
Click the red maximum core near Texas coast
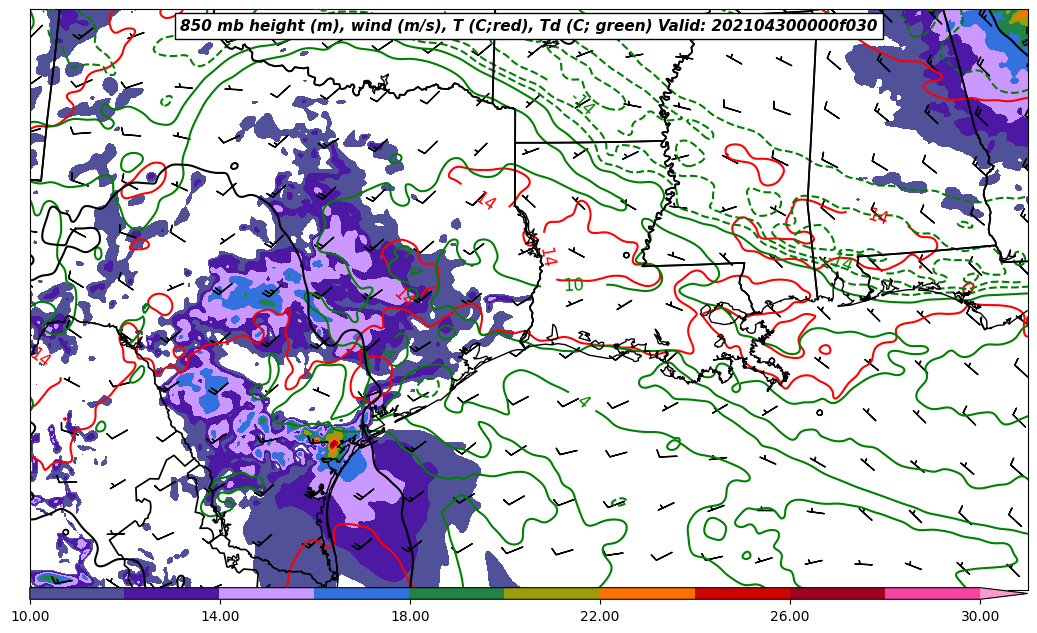[x=334, y=443]
